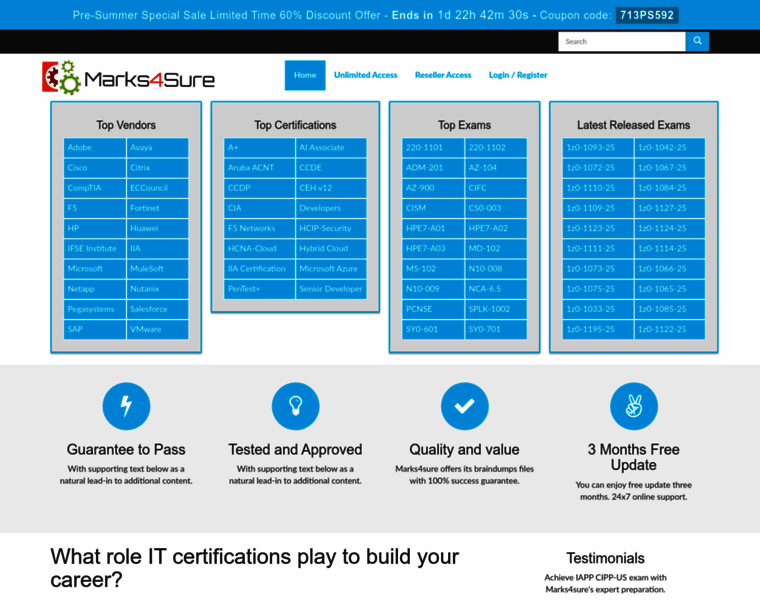Open the MD-102 exam link
Image resolution: width=760 pixels, height=600 pixels.
[496, 249]
